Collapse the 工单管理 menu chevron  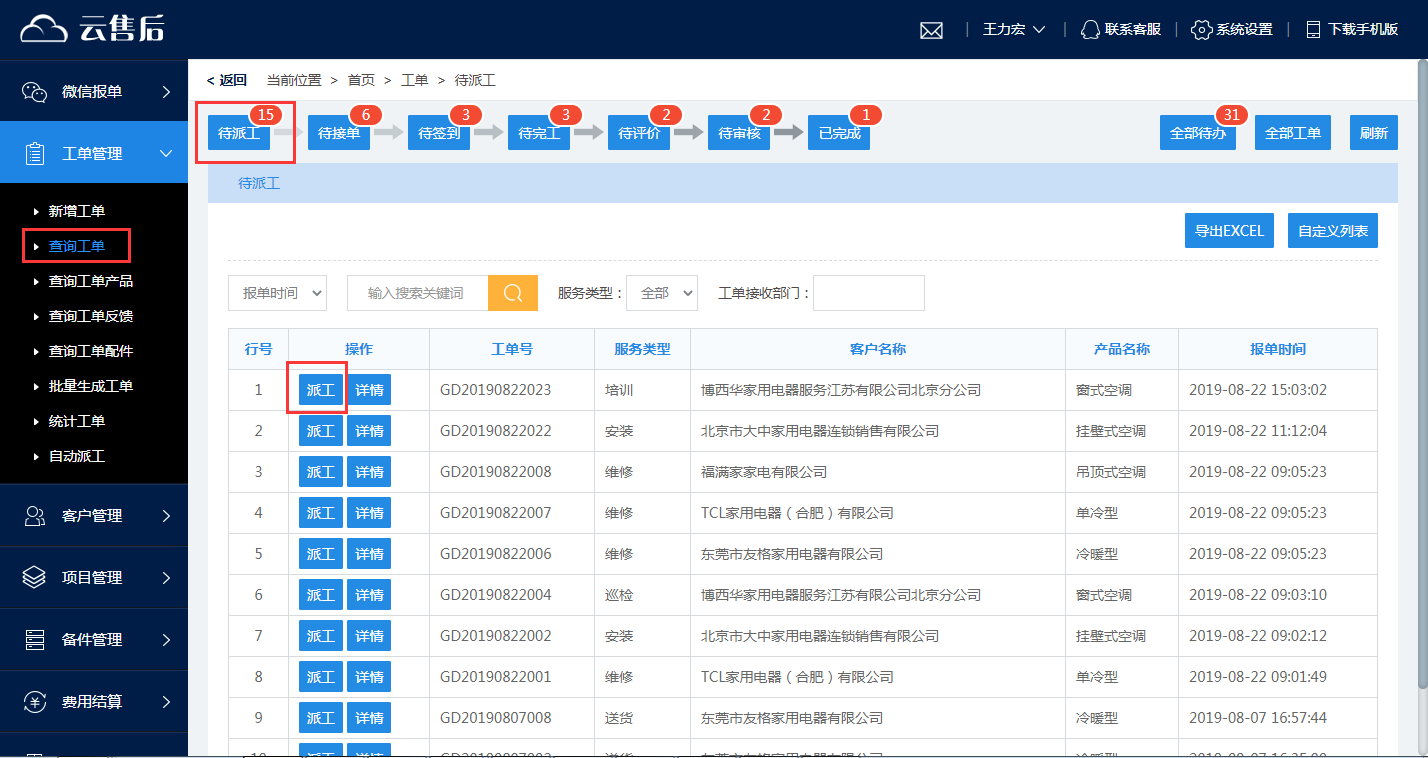(x=166, y=153)
